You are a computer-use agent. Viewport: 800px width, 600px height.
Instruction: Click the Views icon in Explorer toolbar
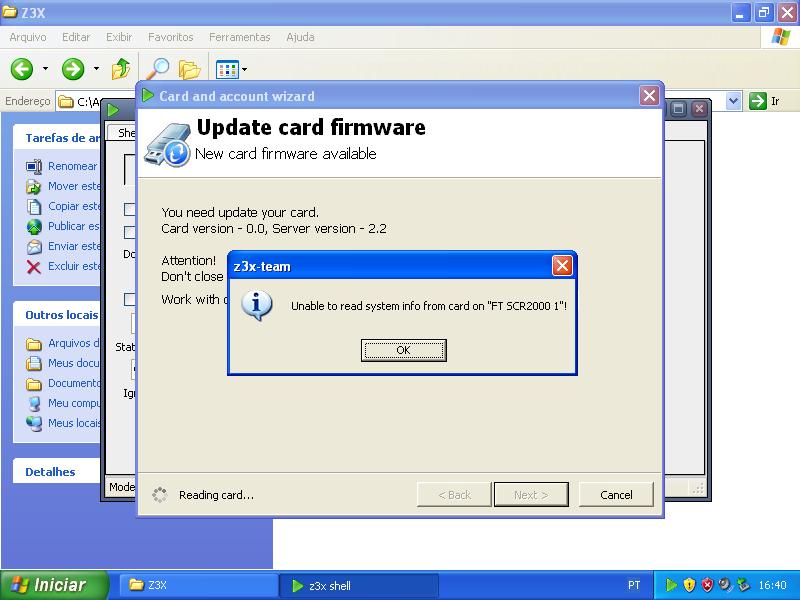227,69
